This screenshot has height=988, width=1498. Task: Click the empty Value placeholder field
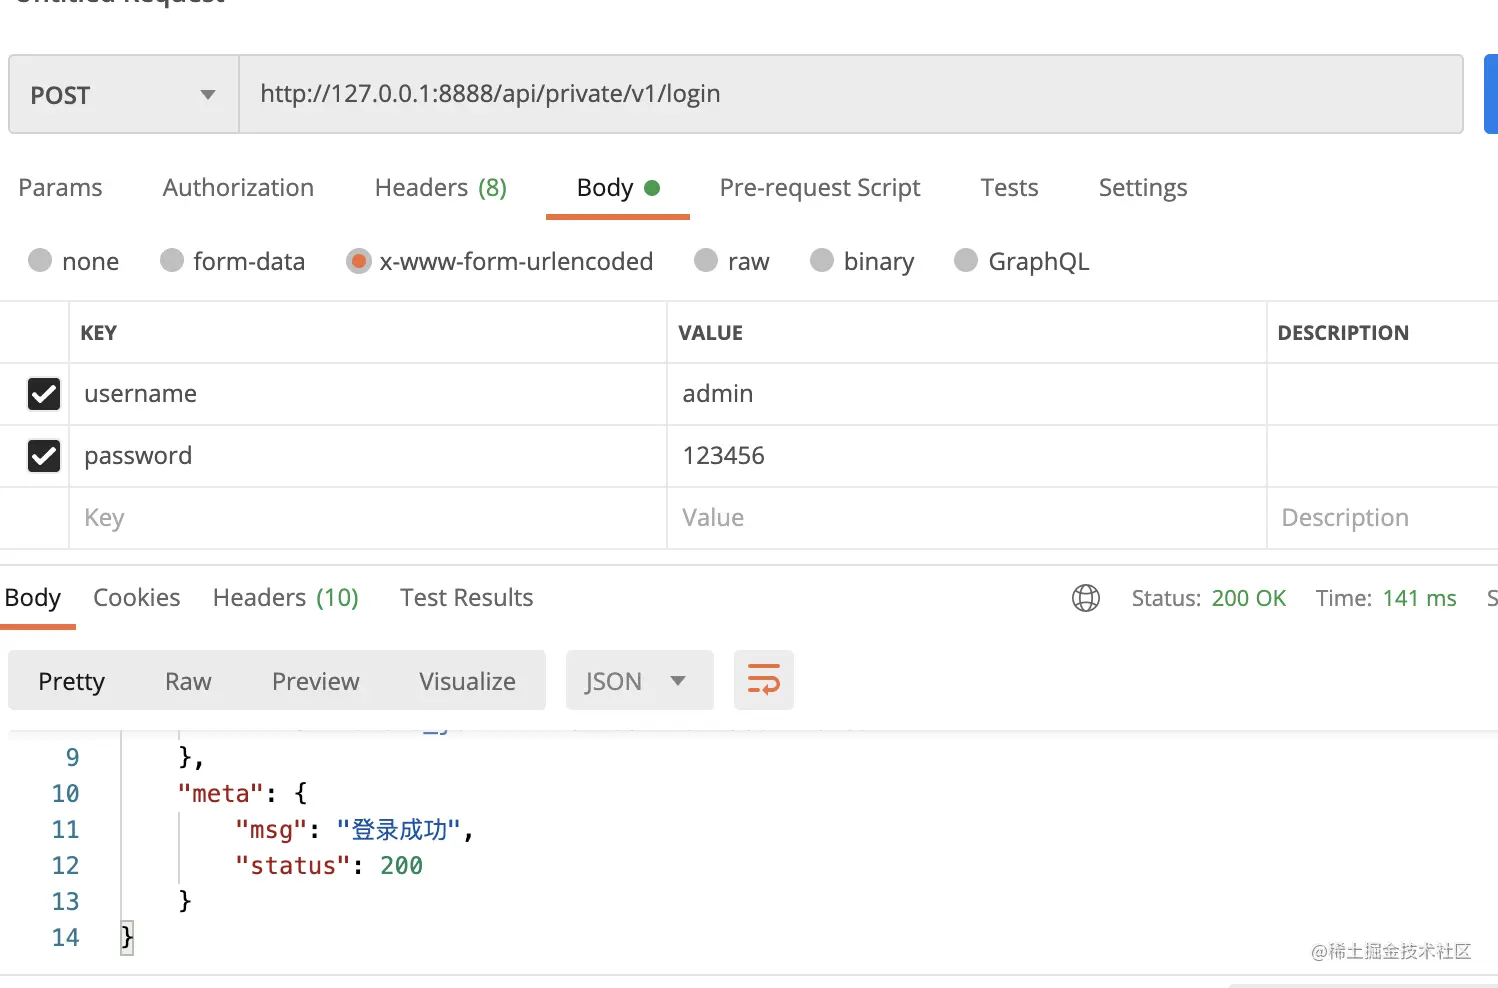point(967,518)
